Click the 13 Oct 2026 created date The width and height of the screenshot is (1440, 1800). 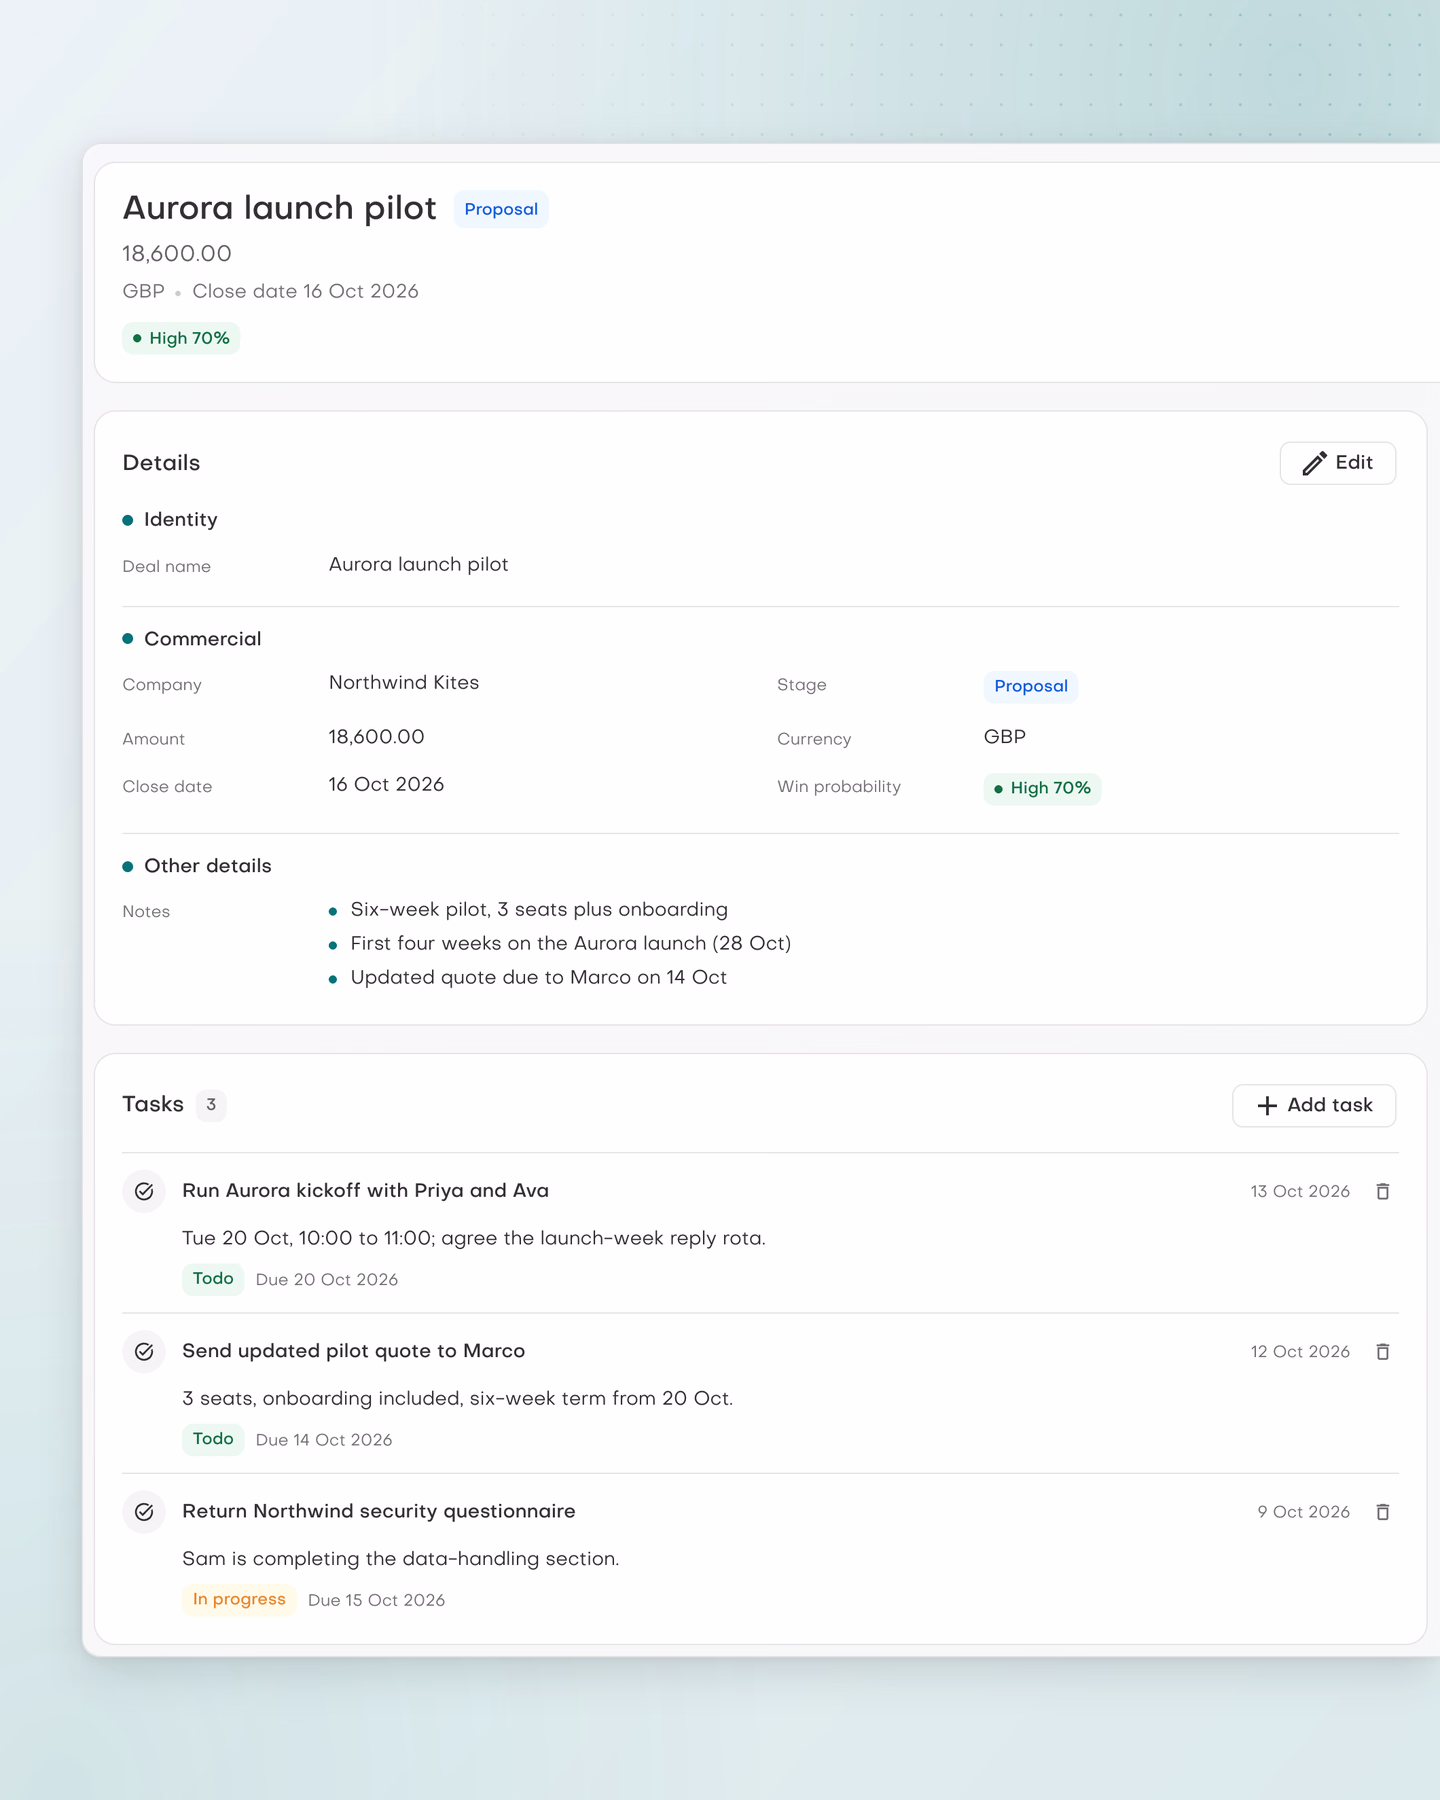click(x=1300, y=1192)
